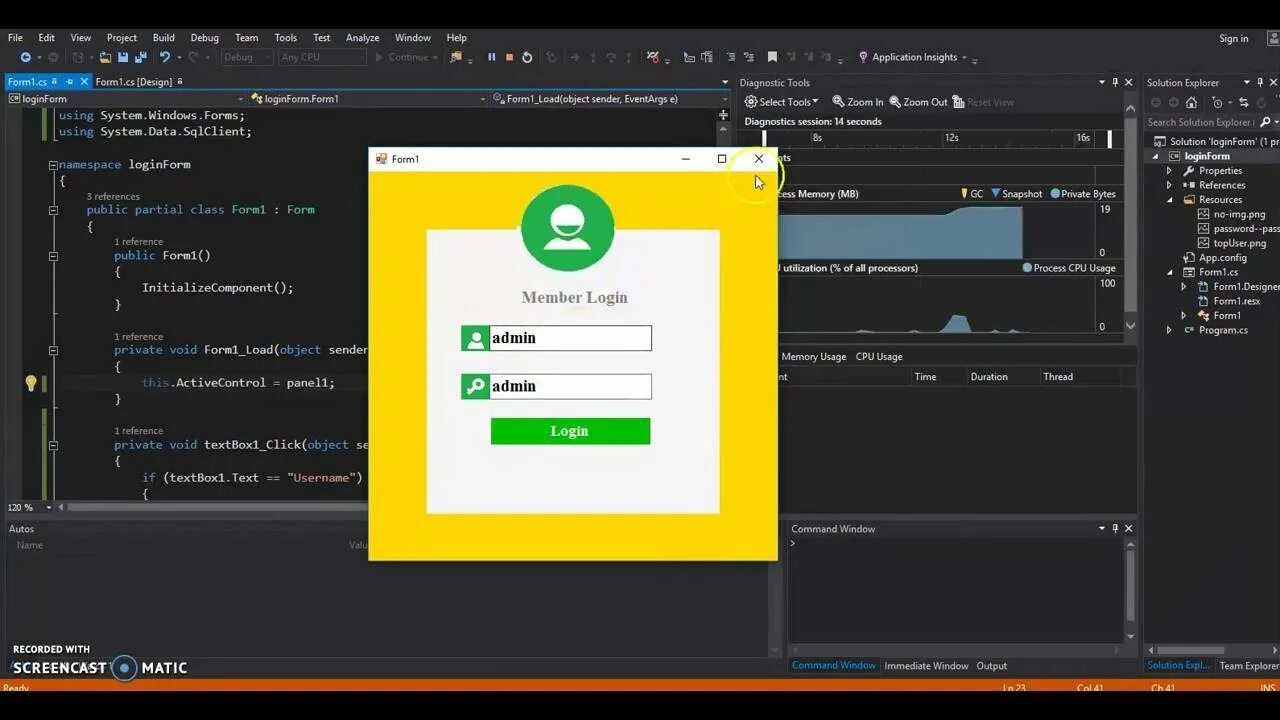This screenshot has height=720, width=1280.
Task: Toggle a bookmark with the toolbar icon
Action: (x=772, y=58)
